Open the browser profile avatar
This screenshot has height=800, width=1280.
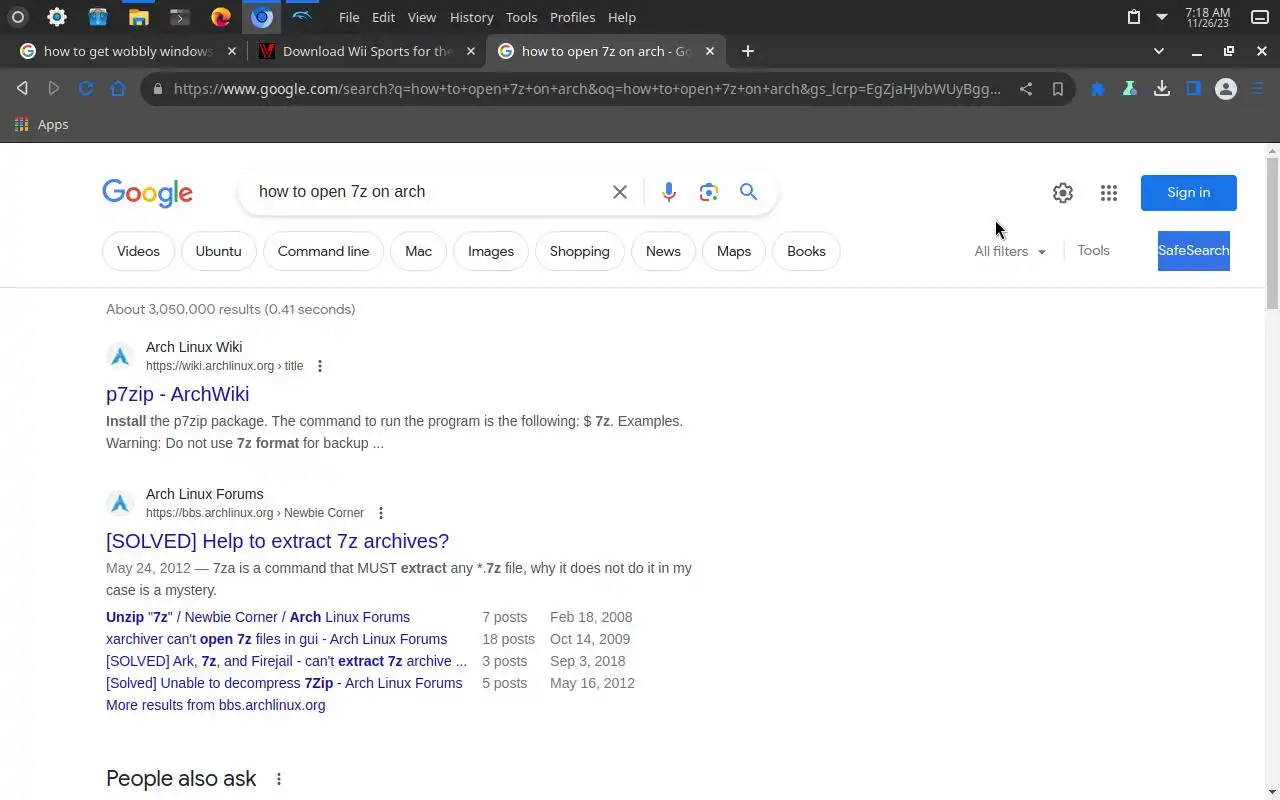click(x=1226, y=89)
